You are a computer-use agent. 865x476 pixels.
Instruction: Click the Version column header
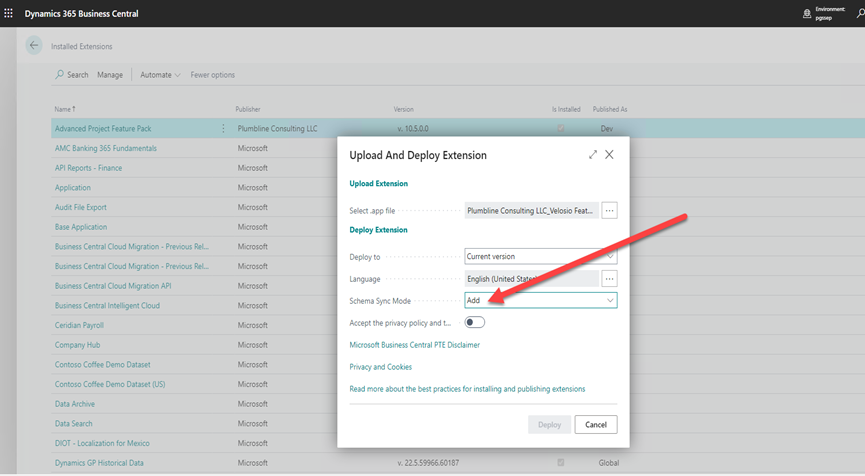[x=403, y=109]
